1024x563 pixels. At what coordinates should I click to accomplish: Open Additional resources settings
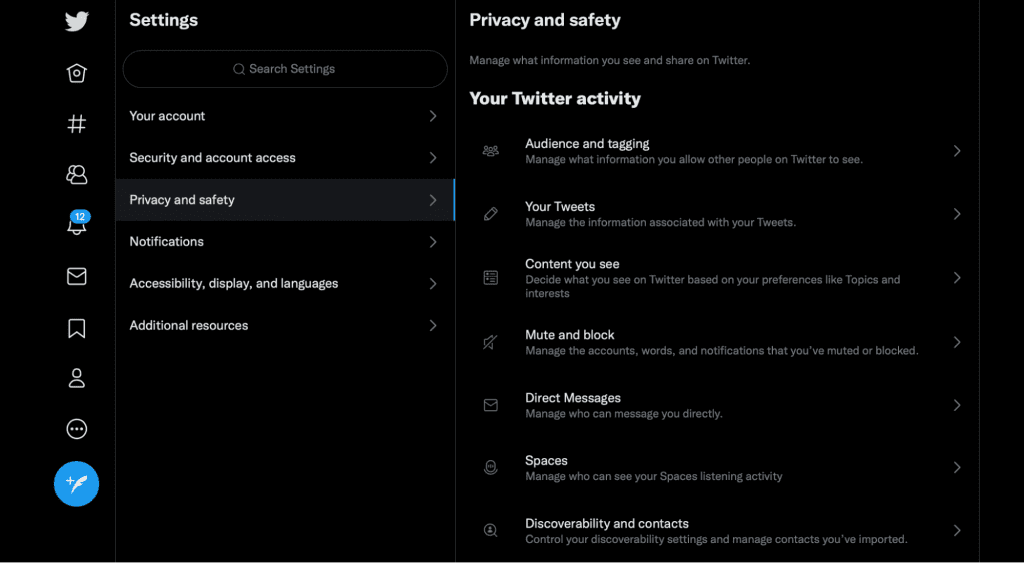[x=285, y=325]
